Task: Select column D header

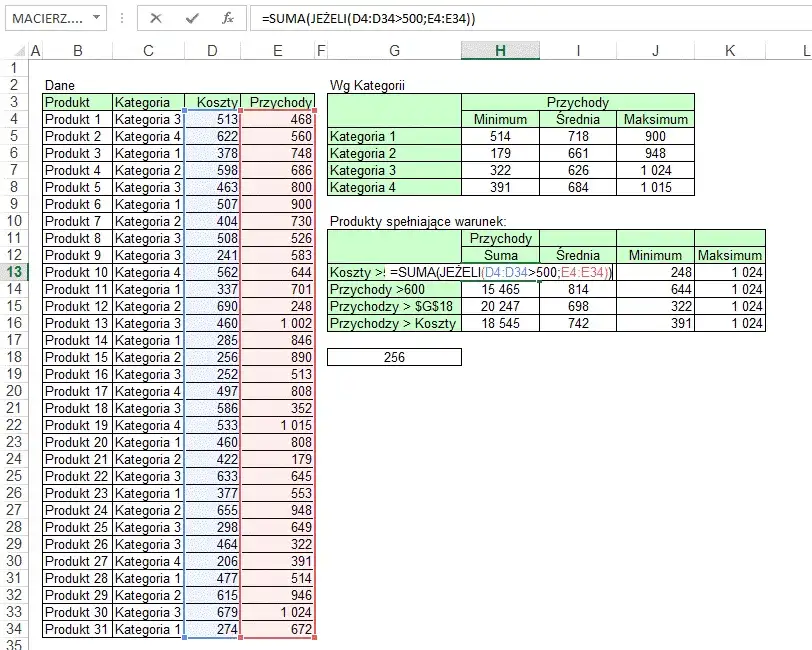Action: click(212, 51)
